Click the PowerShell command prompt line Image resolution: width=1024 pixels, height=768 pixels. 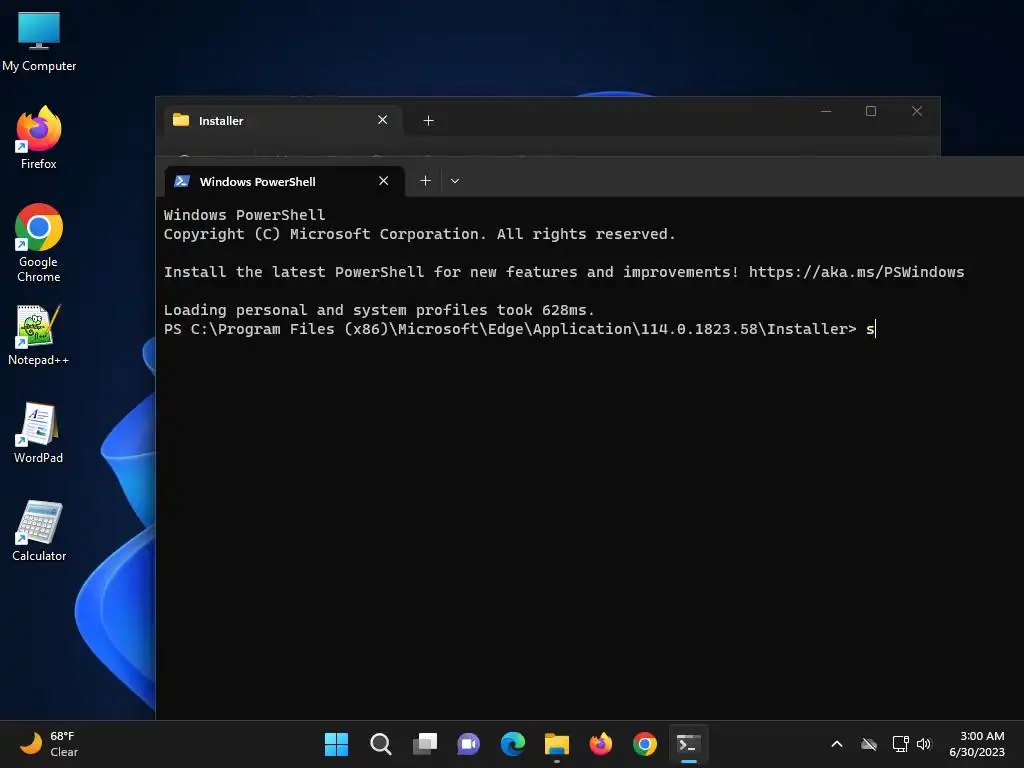[519, 328]
